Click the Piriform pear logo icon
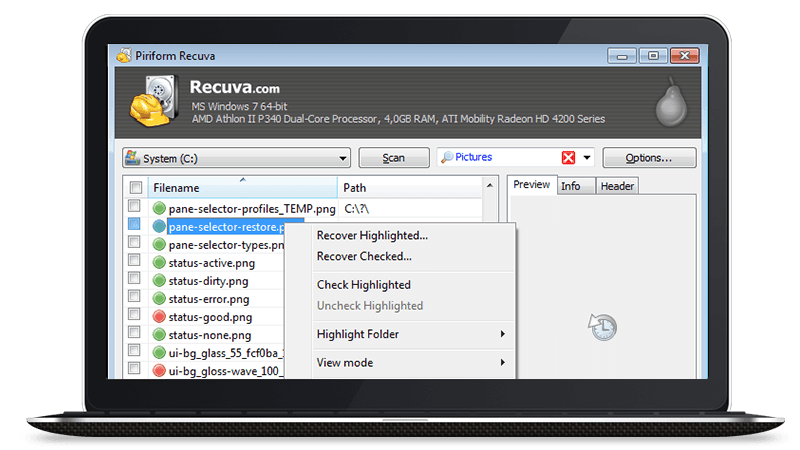The image size is (800, 450). 669,101
